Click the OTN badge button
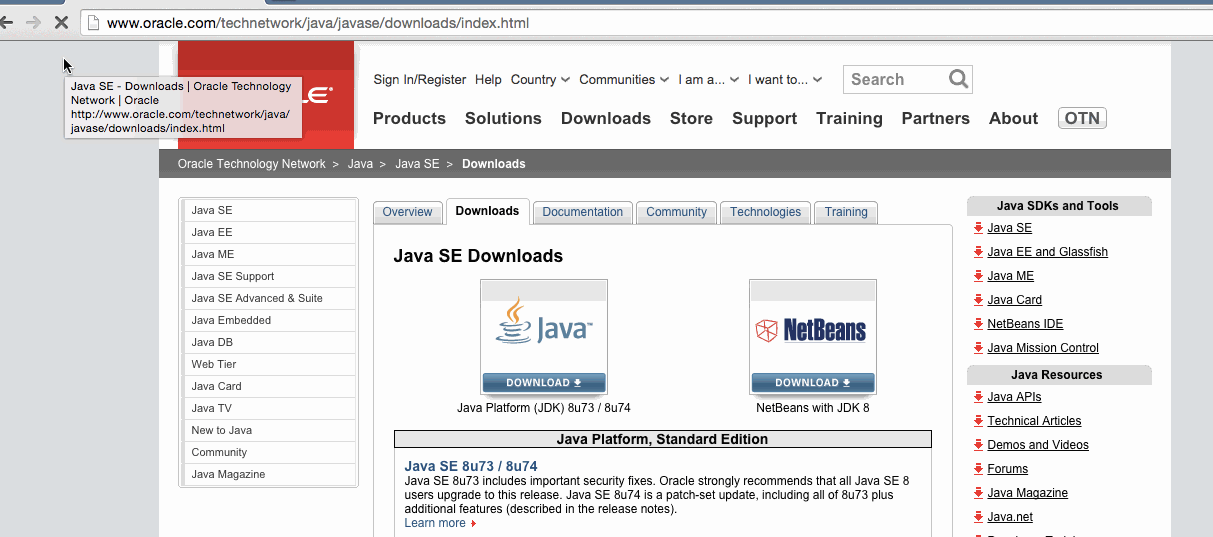The image size is (1213, 537). pos(1082,118)
